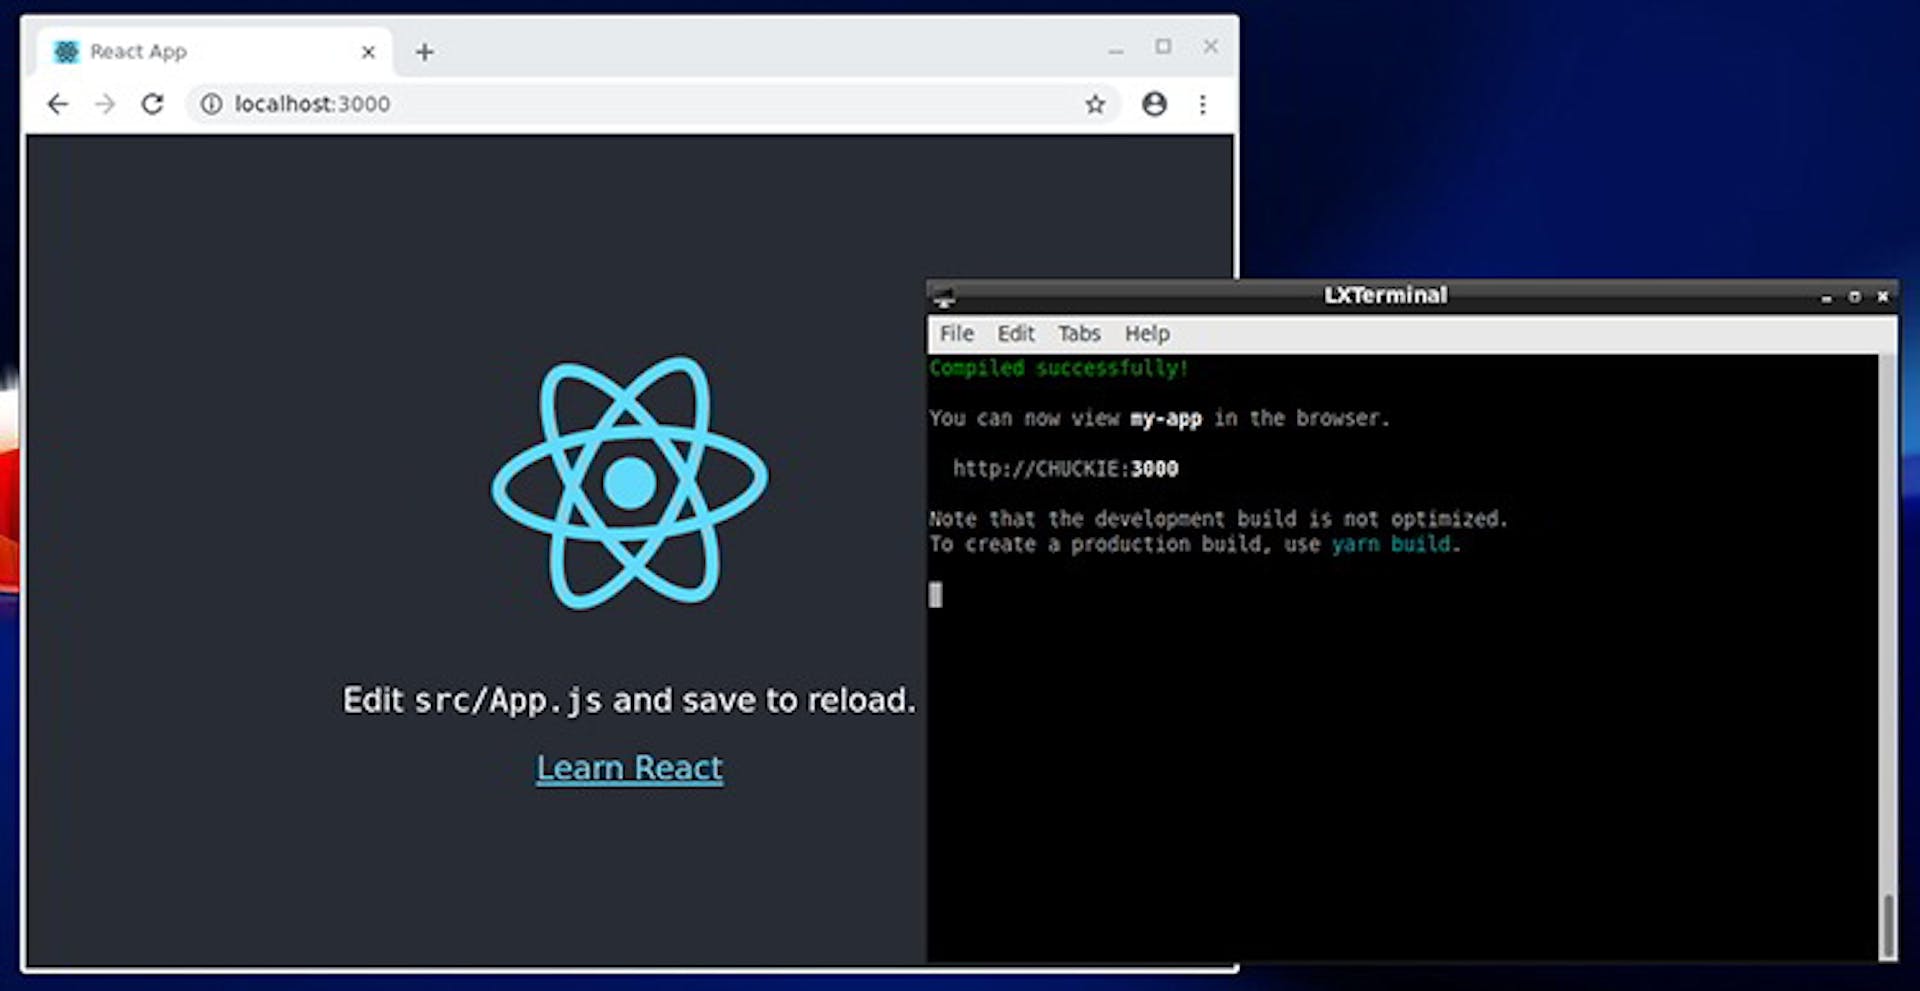
Task: Click the browser back arrow
Action: click(x=58, y=104)
